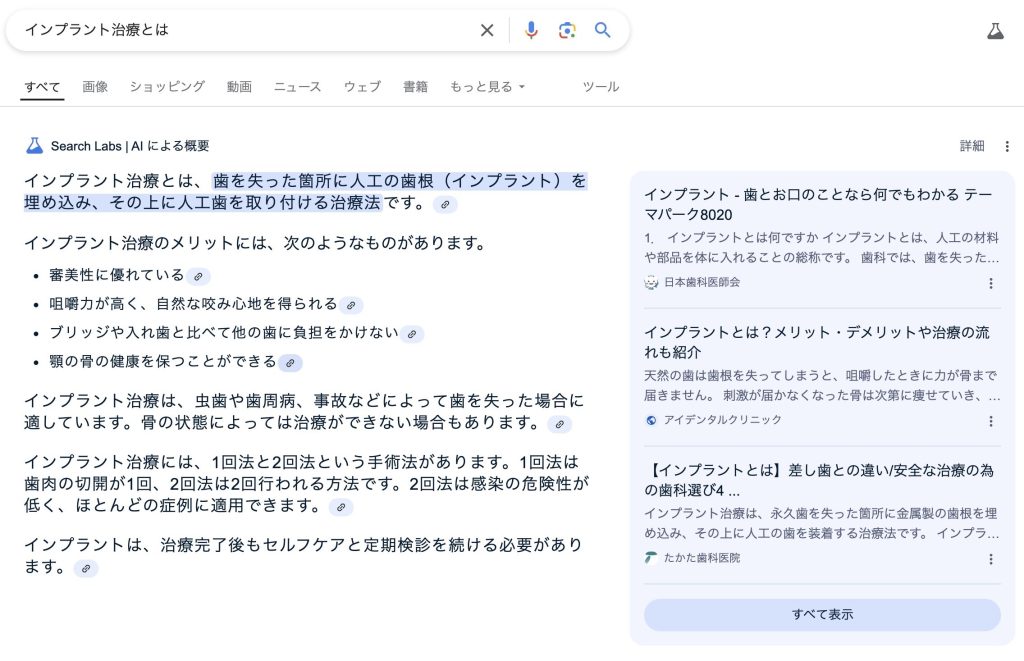Open the three-dot menu next to 詳細
Viewport: 1024px width, 661px height.
(1006, 146)
